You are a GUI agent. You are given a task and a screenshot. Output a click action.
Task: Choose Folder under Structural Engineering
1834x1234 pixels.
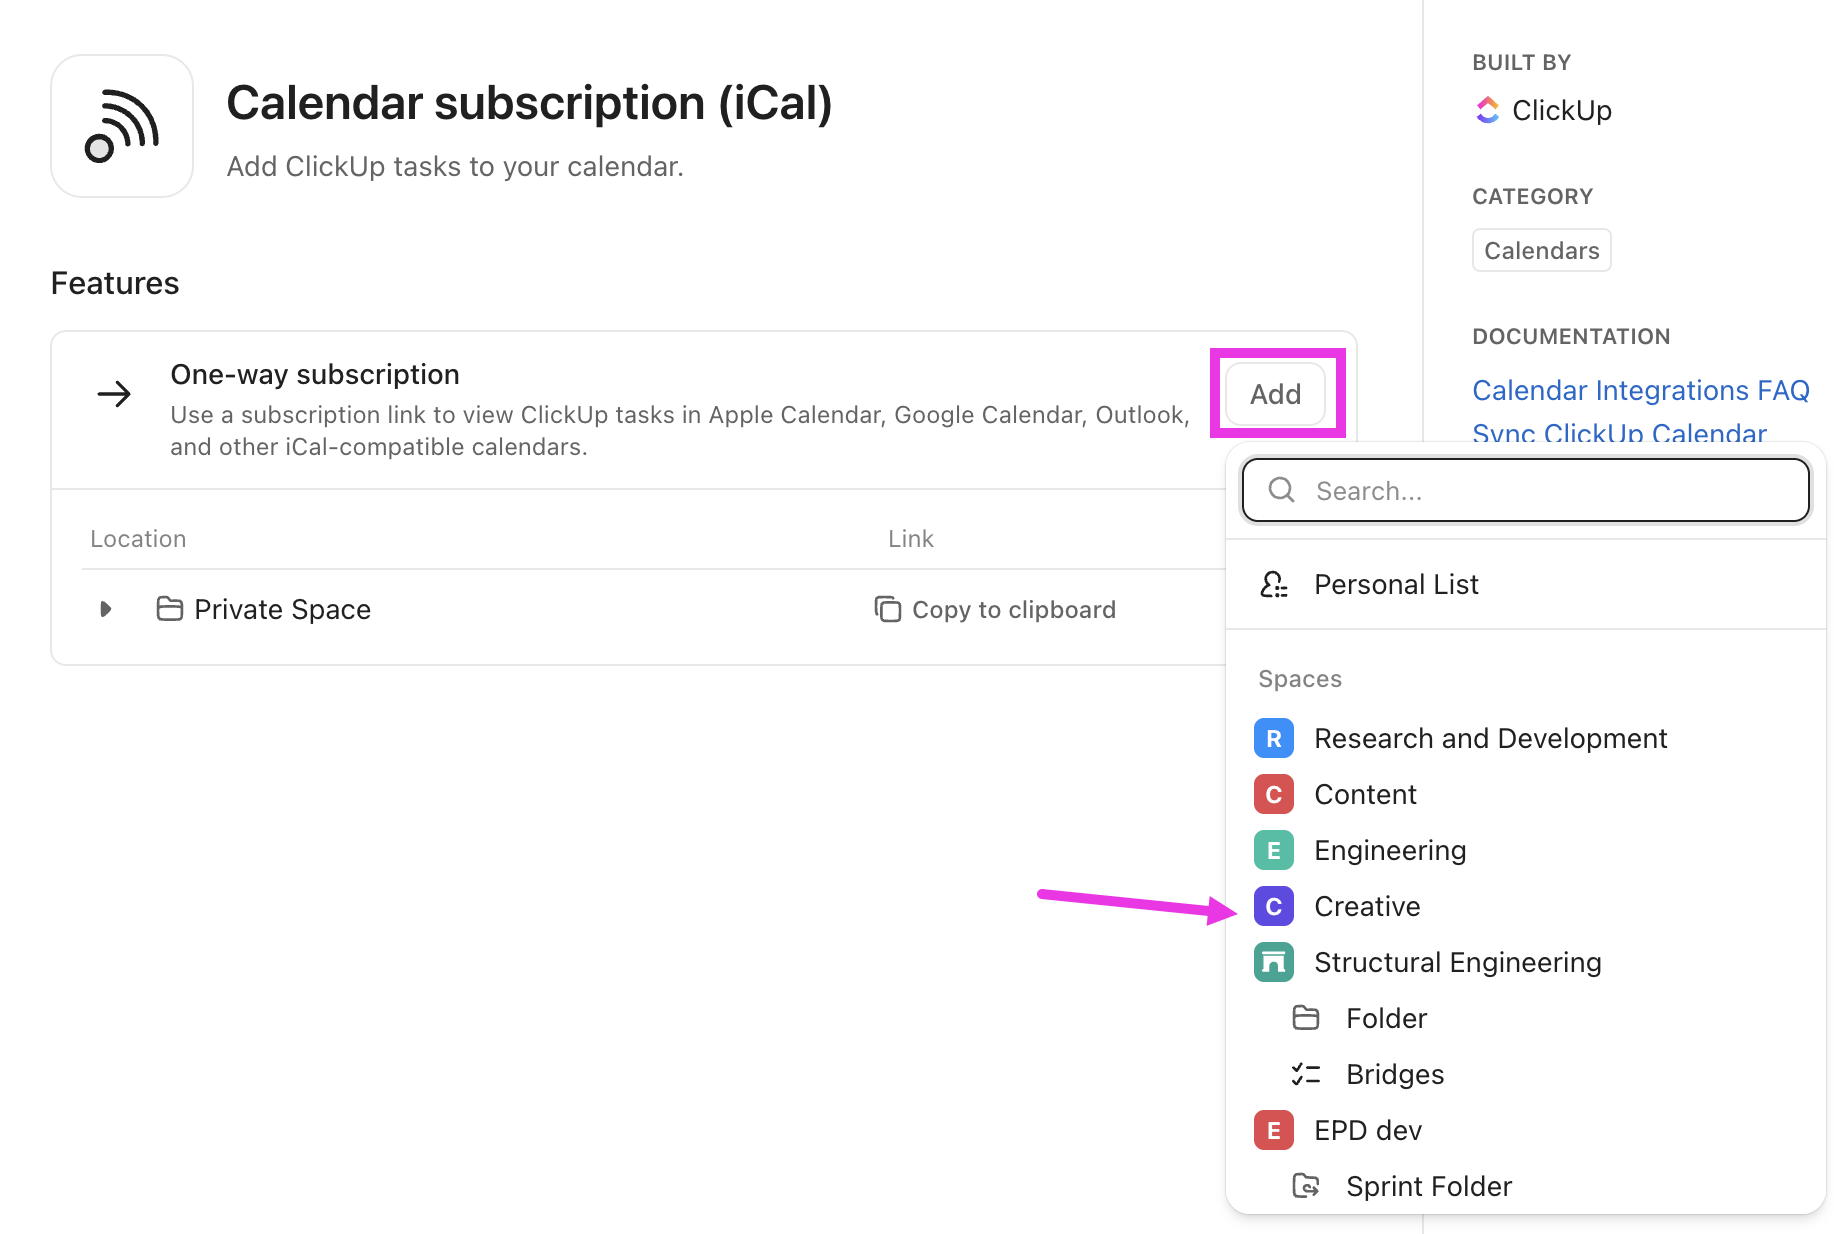pyautogui.click(x=1386, y=1018)
